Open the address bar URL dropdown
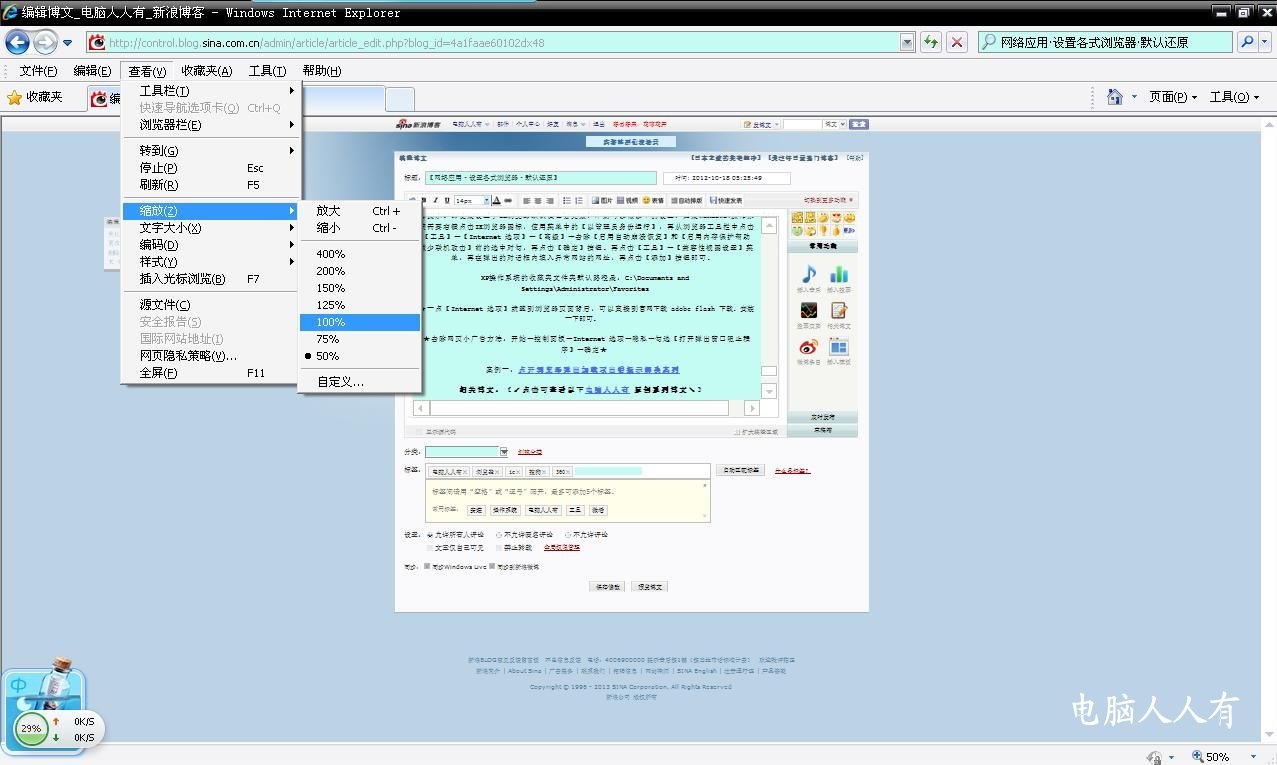The height and width of the screenshot is (765, 1277). [x=907, y=42]
